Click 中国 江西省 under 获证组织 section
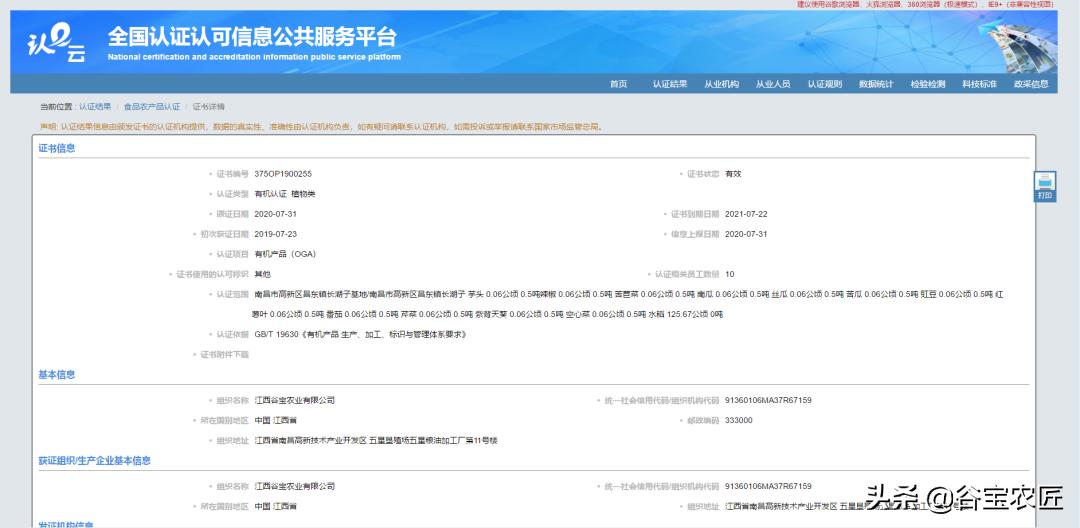Image resolution: width=1080 pixels, height=528 pixels. (276, 506)
